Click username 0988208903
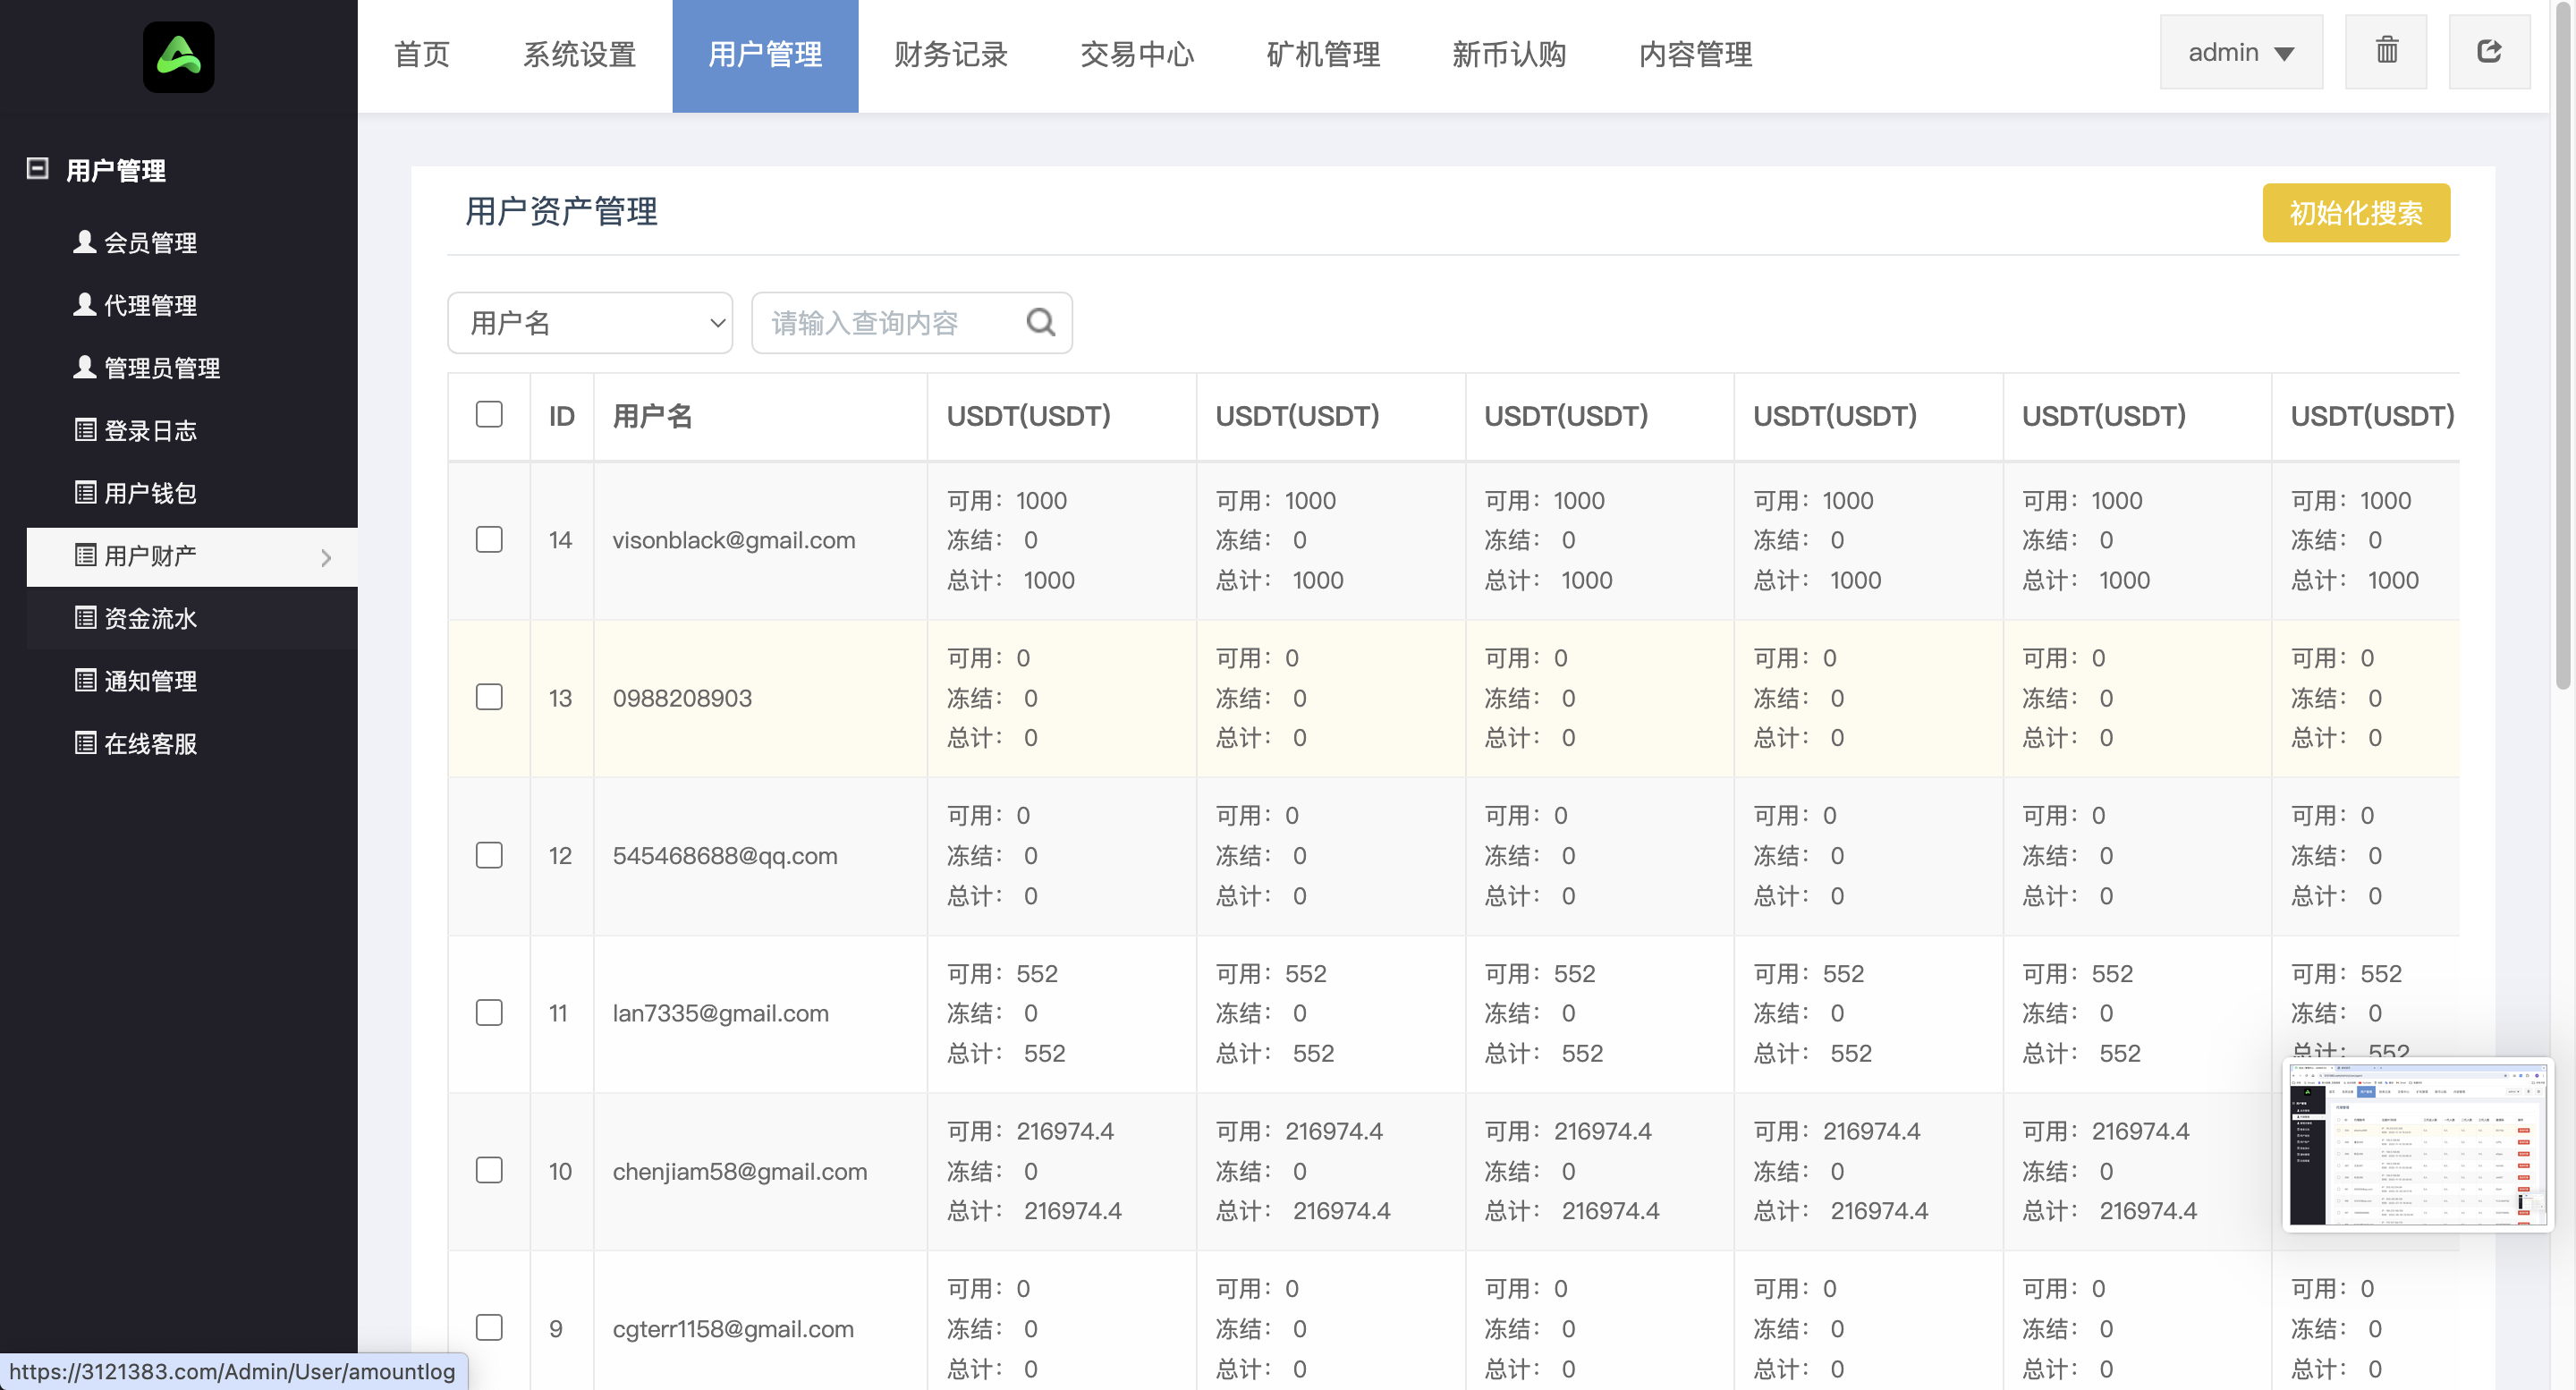The image size is (2576, 1390). click(x=682, y=698)
